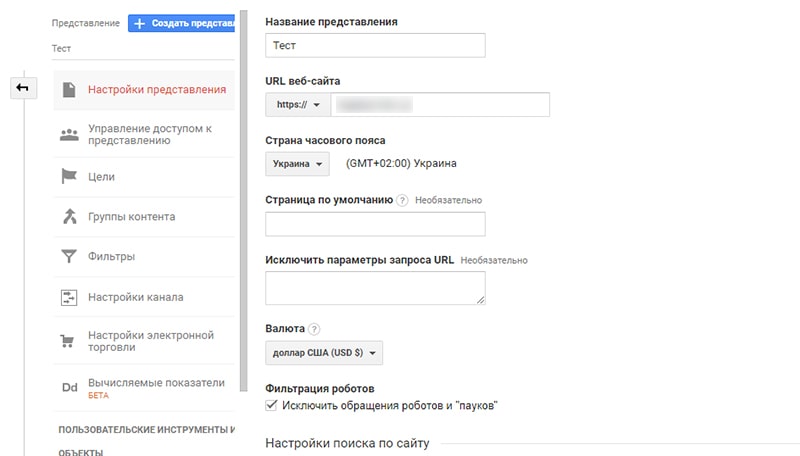Click the channel settings icon
Screen dimensions: 800x456
point(69,297)
